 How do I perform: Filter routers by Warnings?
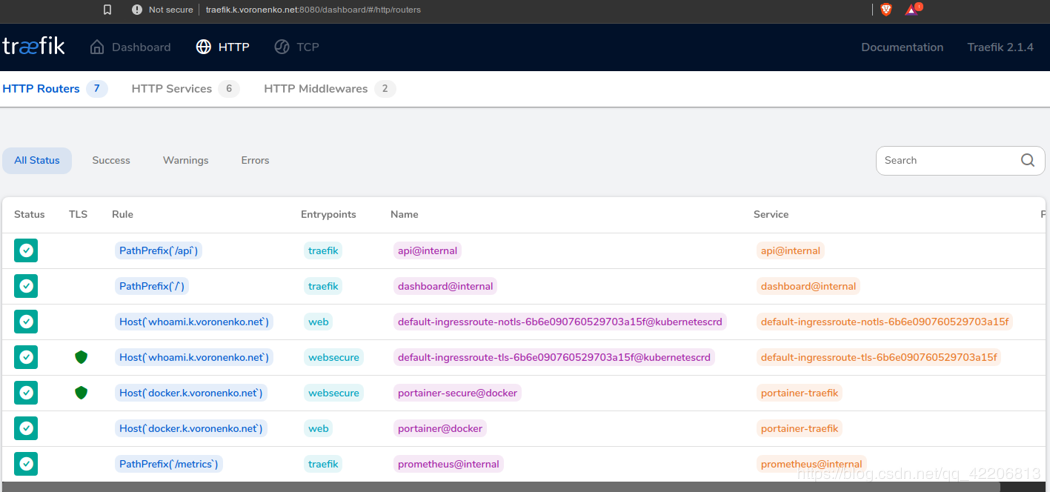tap(185, 160)
